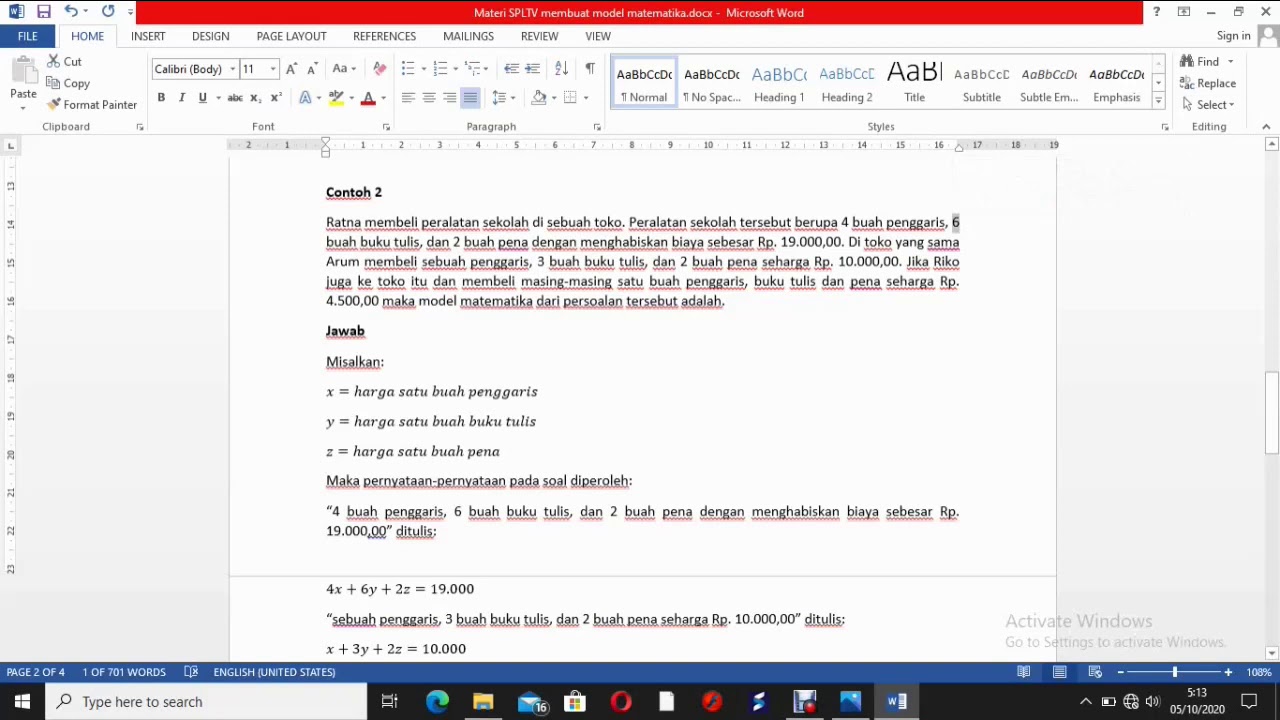Click the Redo icon in title bar

click(x=108, y=12)
